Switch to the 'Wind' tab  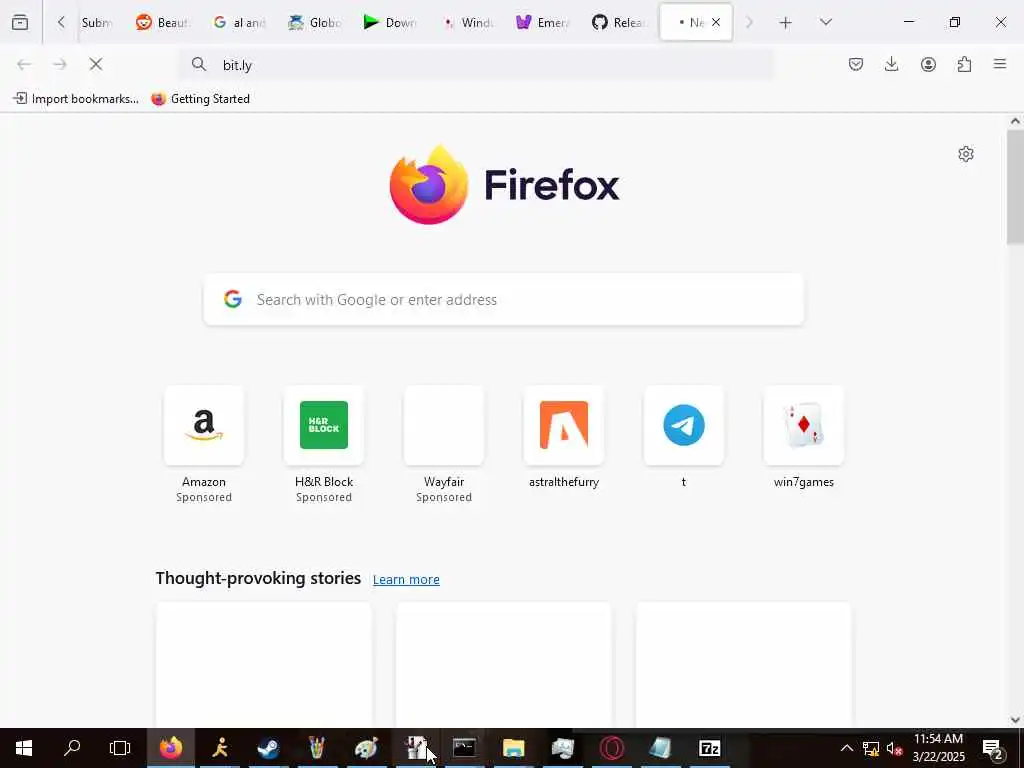467,22
